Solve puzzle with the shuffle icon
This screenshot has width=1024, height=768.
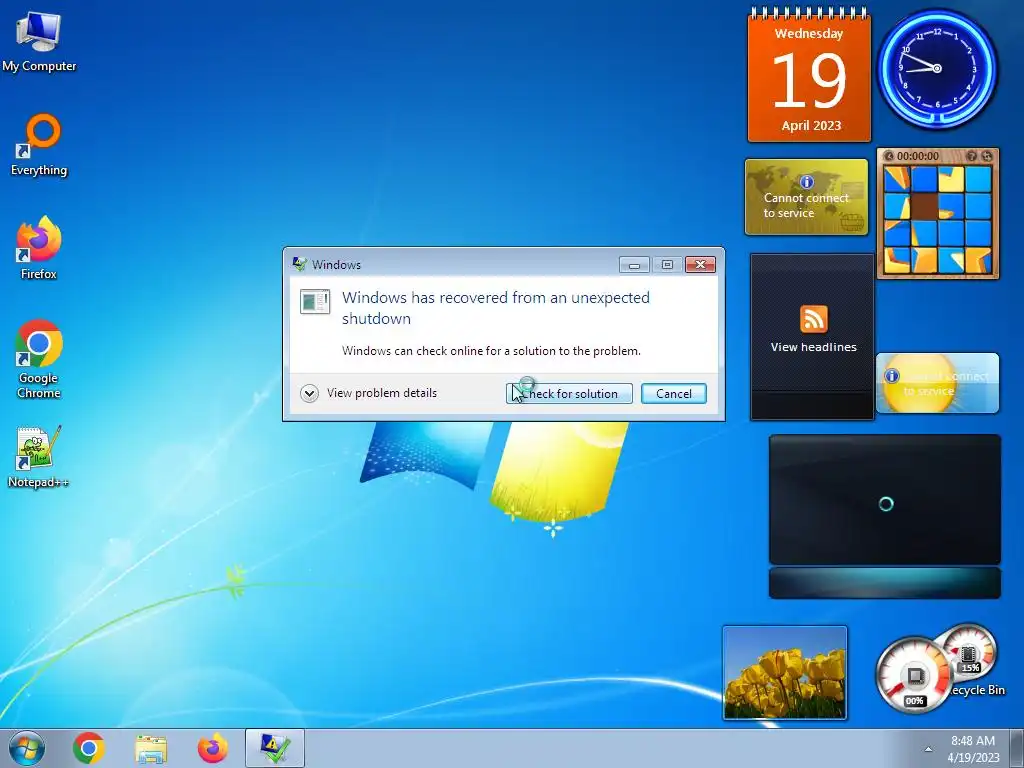pos(987,156)
